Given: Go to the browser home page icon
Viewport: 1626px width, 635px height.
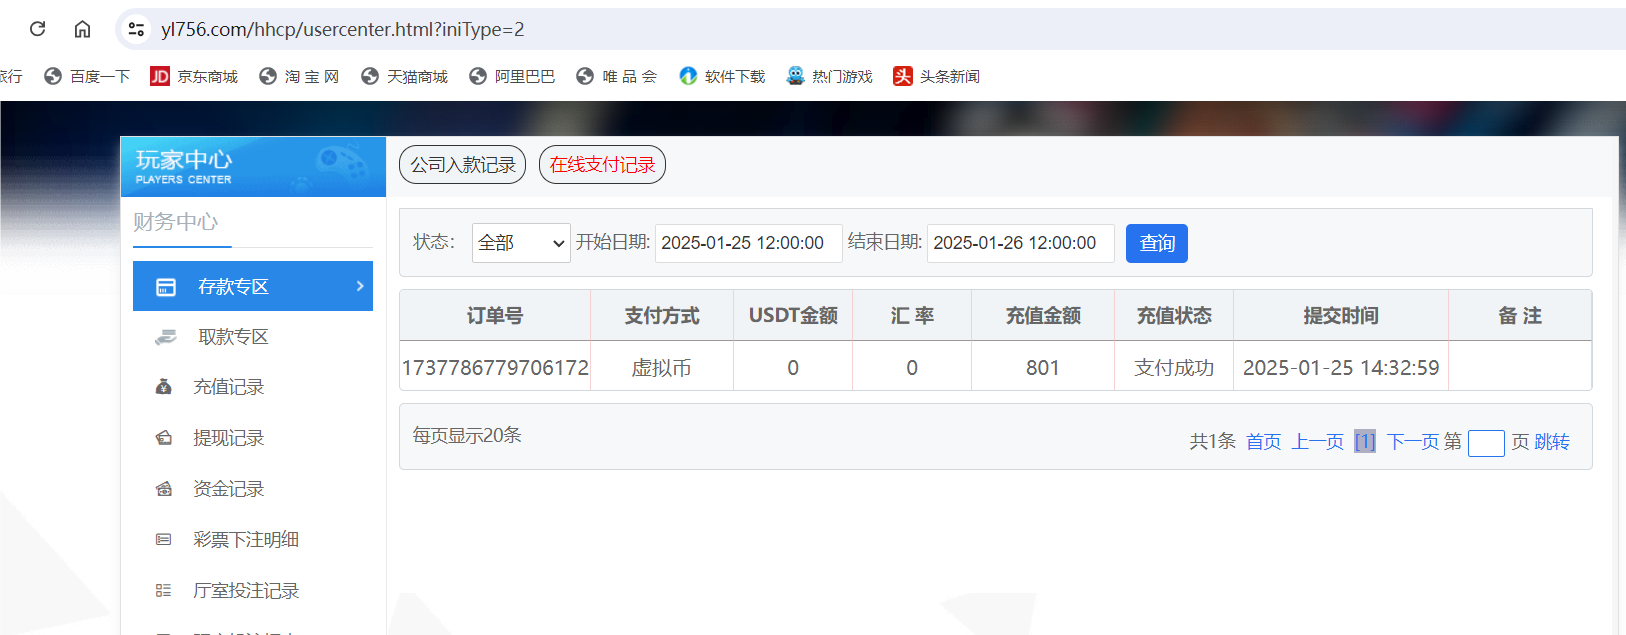Looking at the screenshot, I should pos(83,29).
